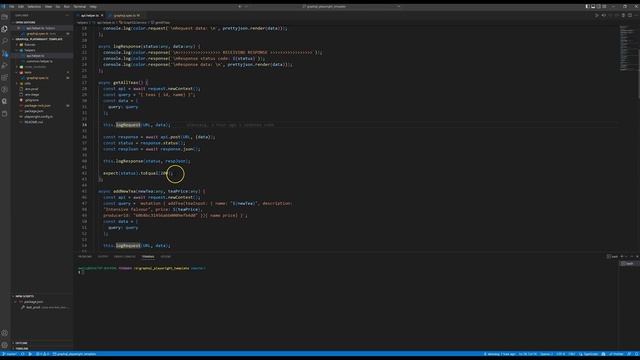This screenshot has width=640, height=360.
Task: Open .gitignore file in Explorer
Action: coord(32,100)
